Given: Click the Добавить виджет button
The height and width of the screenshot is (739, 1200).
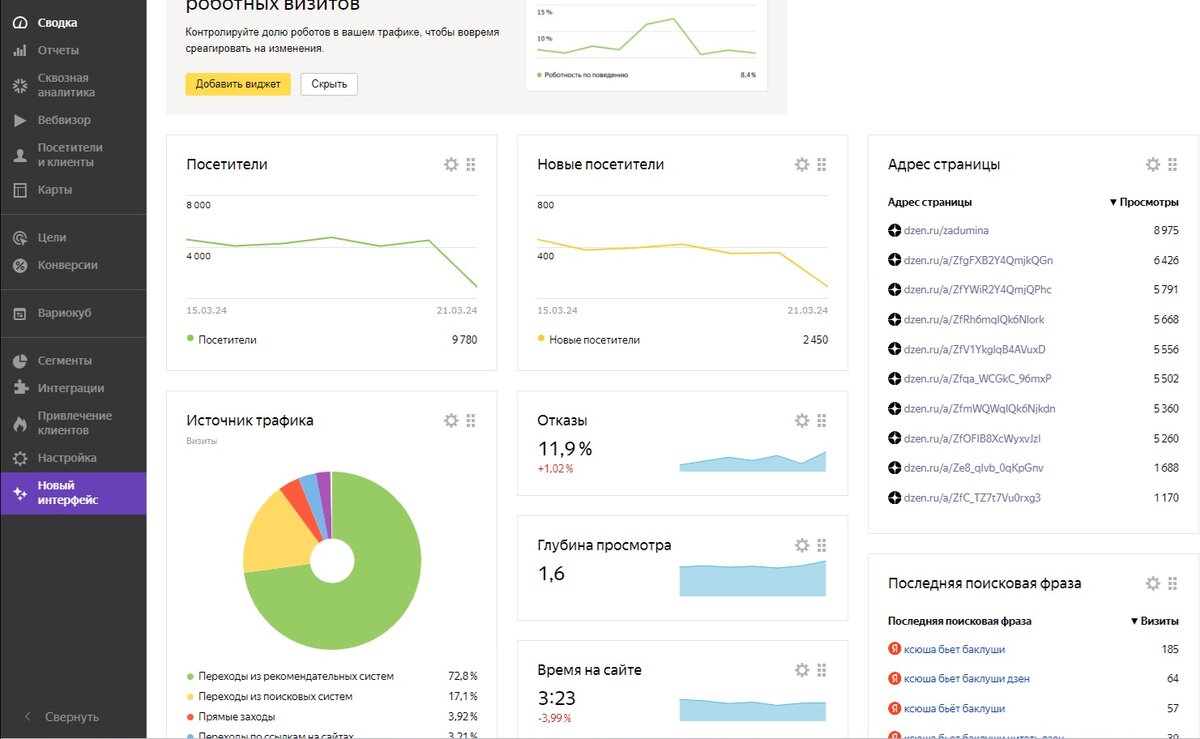Looking at the screenshot, I should click(238, 84).
